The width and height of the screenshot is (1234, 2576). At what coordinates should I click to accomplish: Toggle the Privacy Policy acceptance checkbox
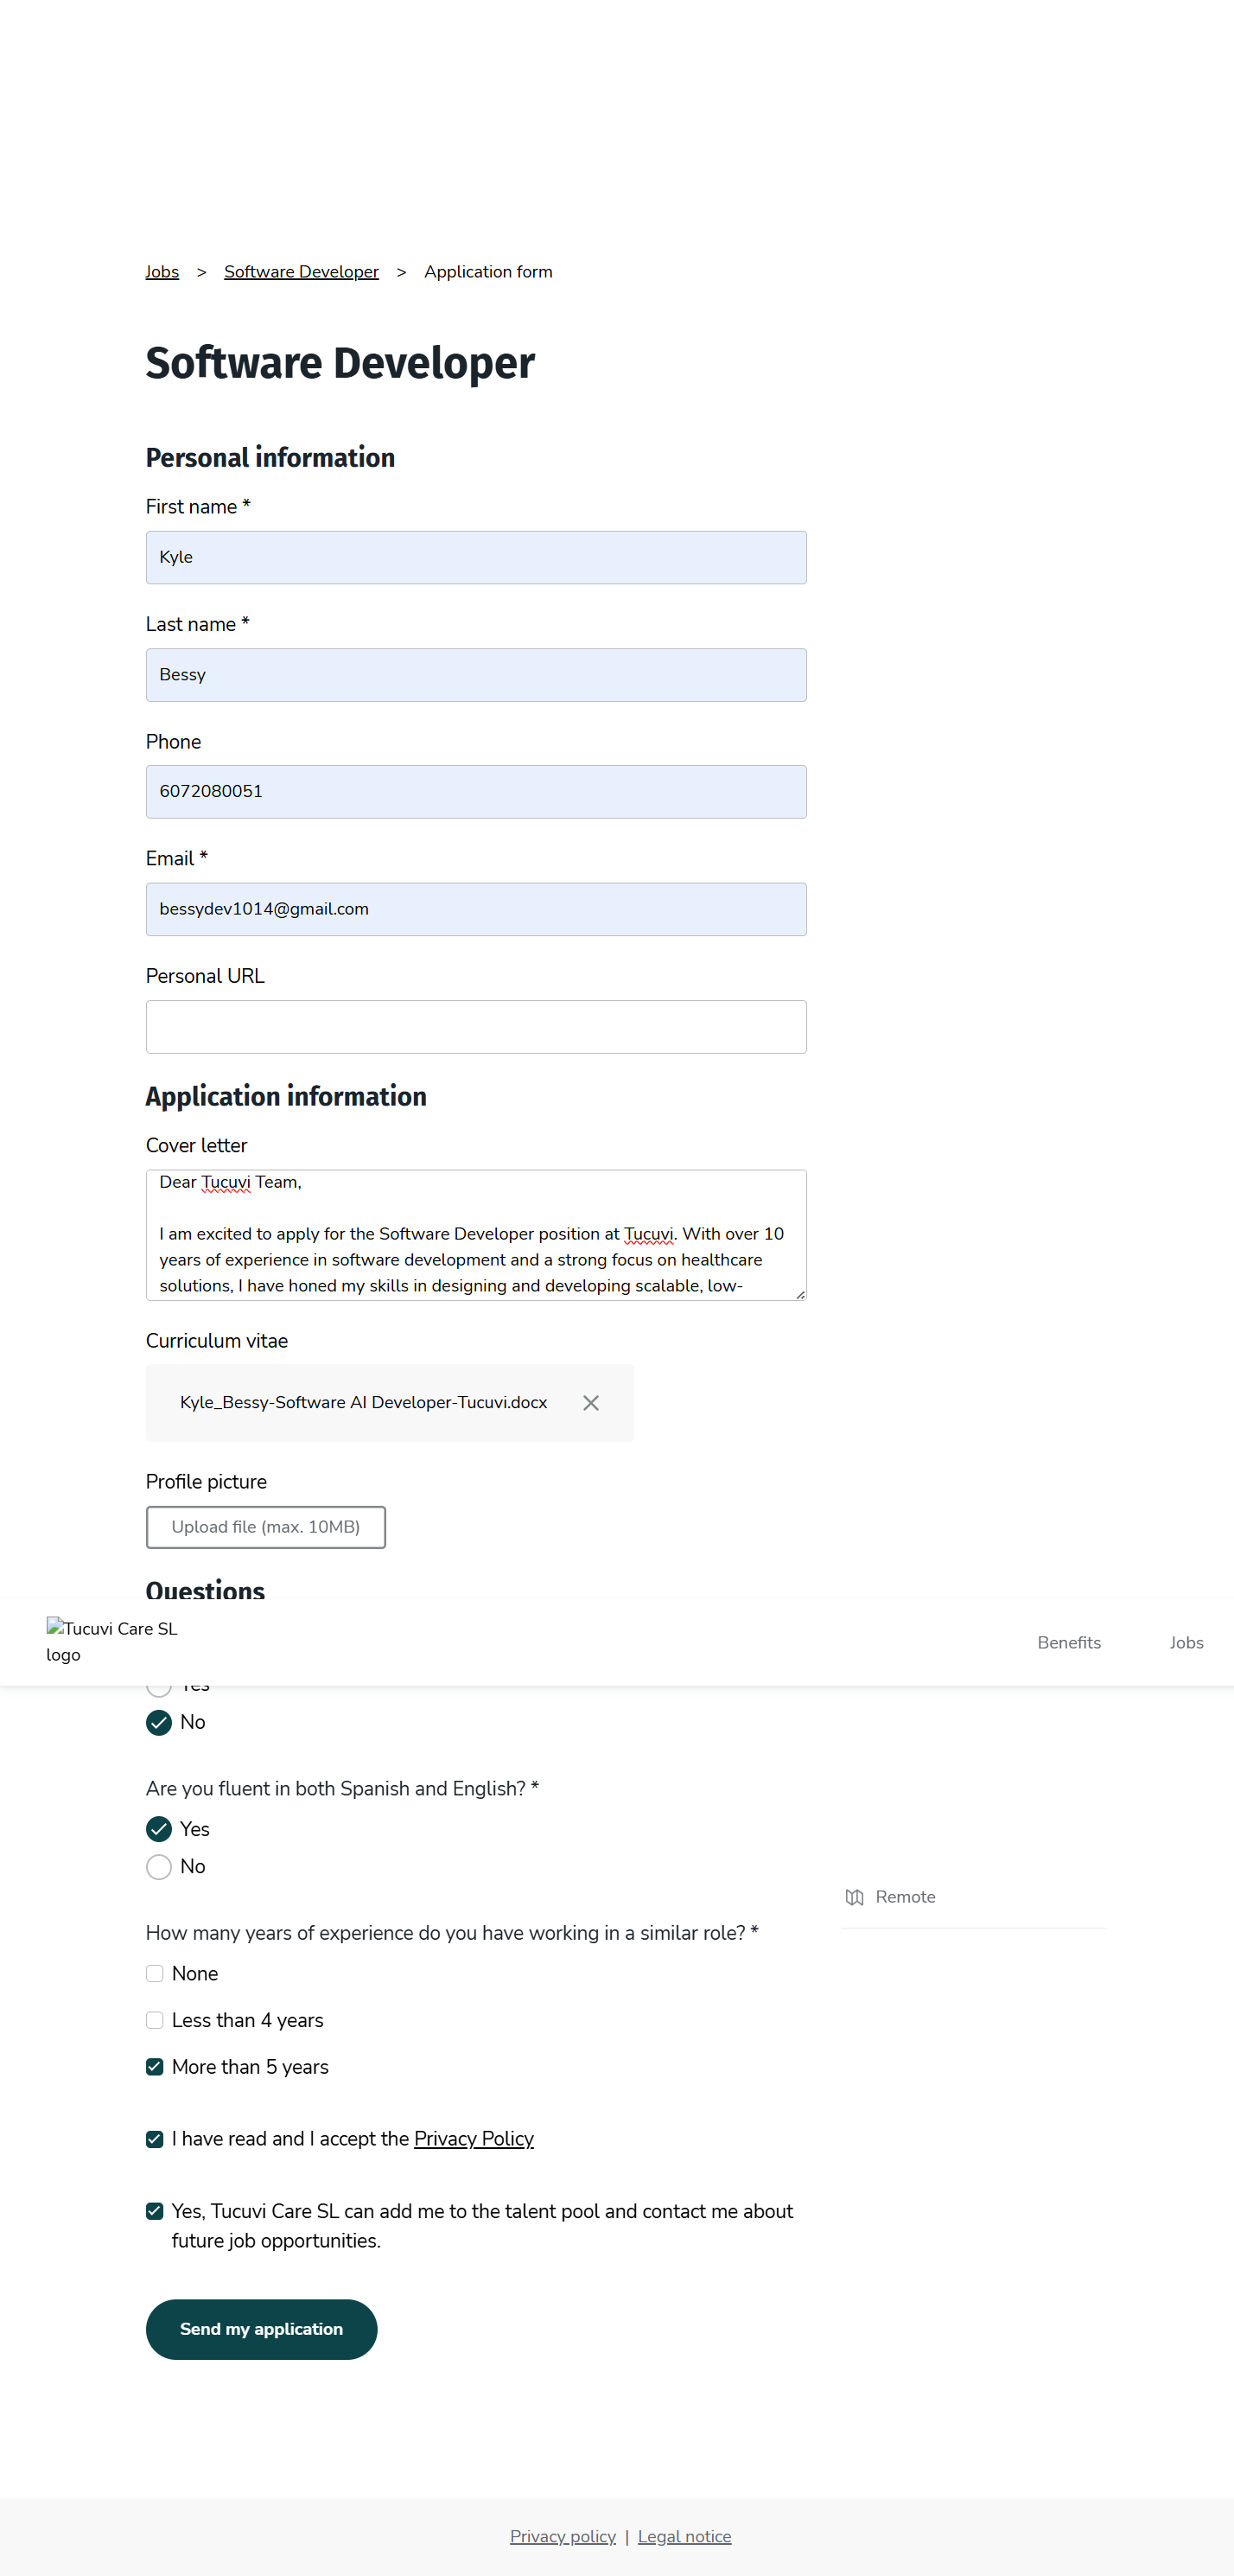pos(155,2139)
